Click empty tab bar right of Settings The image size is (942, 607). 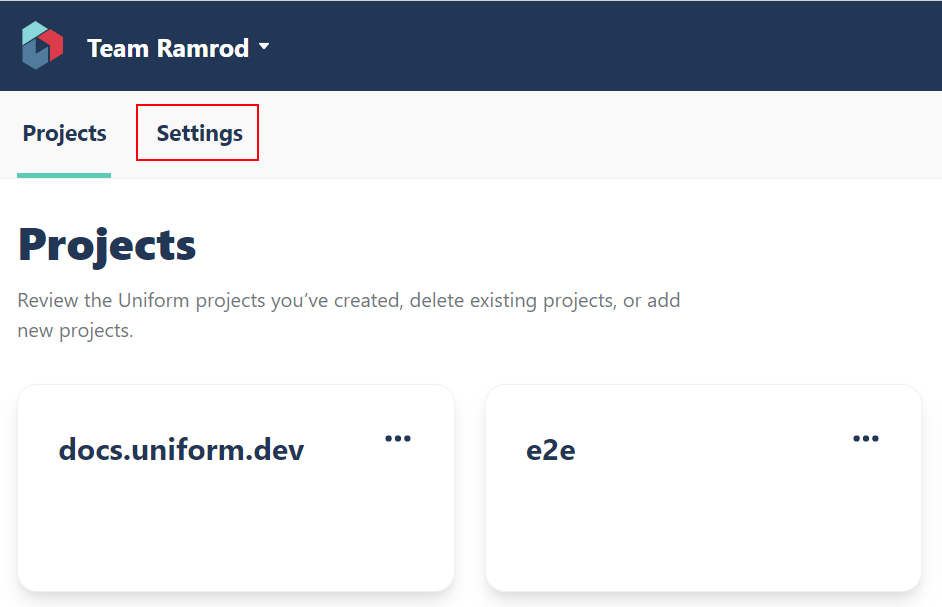[600, 134]
